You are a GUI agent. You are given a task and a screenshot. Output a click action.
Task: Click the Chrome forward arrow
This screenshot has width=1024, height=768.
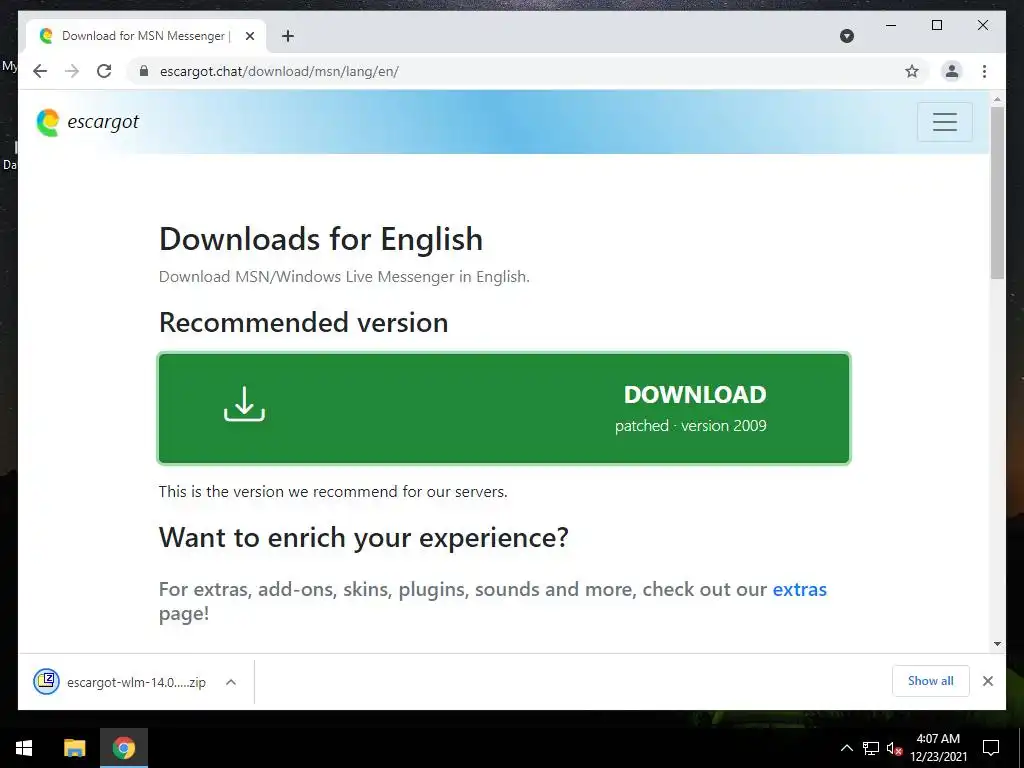coord(72,71)
